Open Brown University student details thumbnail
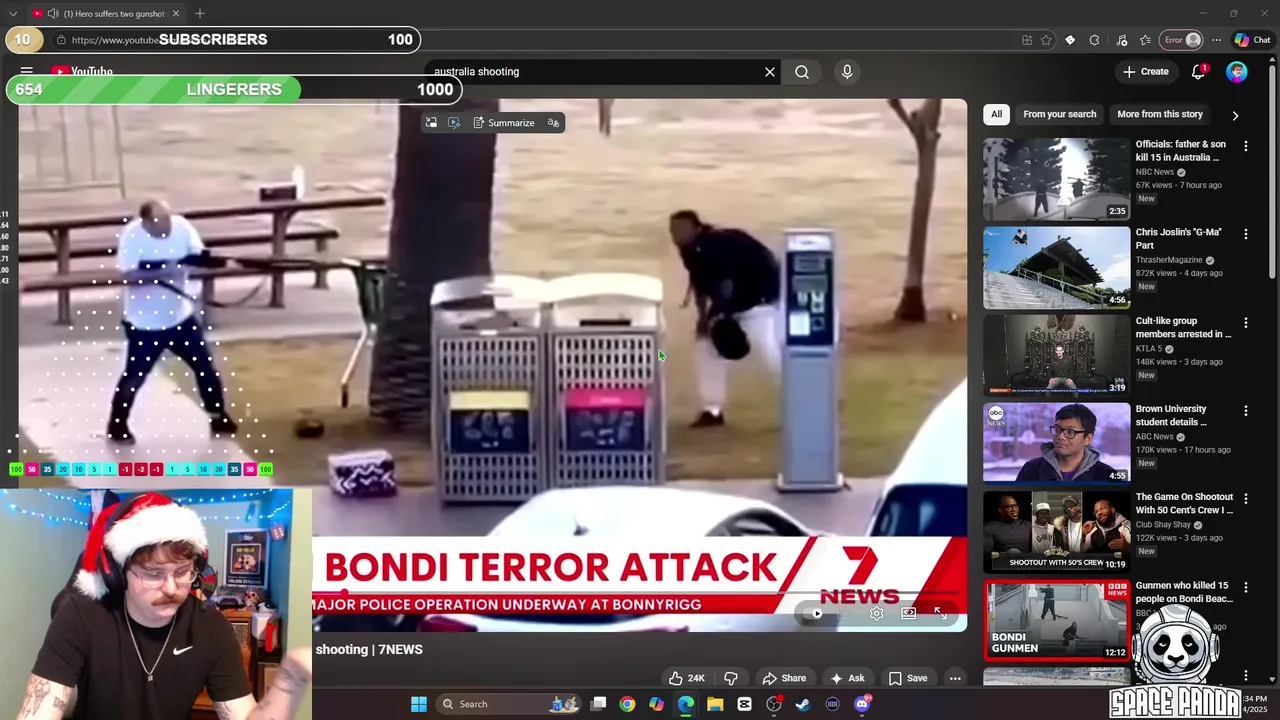The height and width of the screenshot is (720, 1280). 1056,444
